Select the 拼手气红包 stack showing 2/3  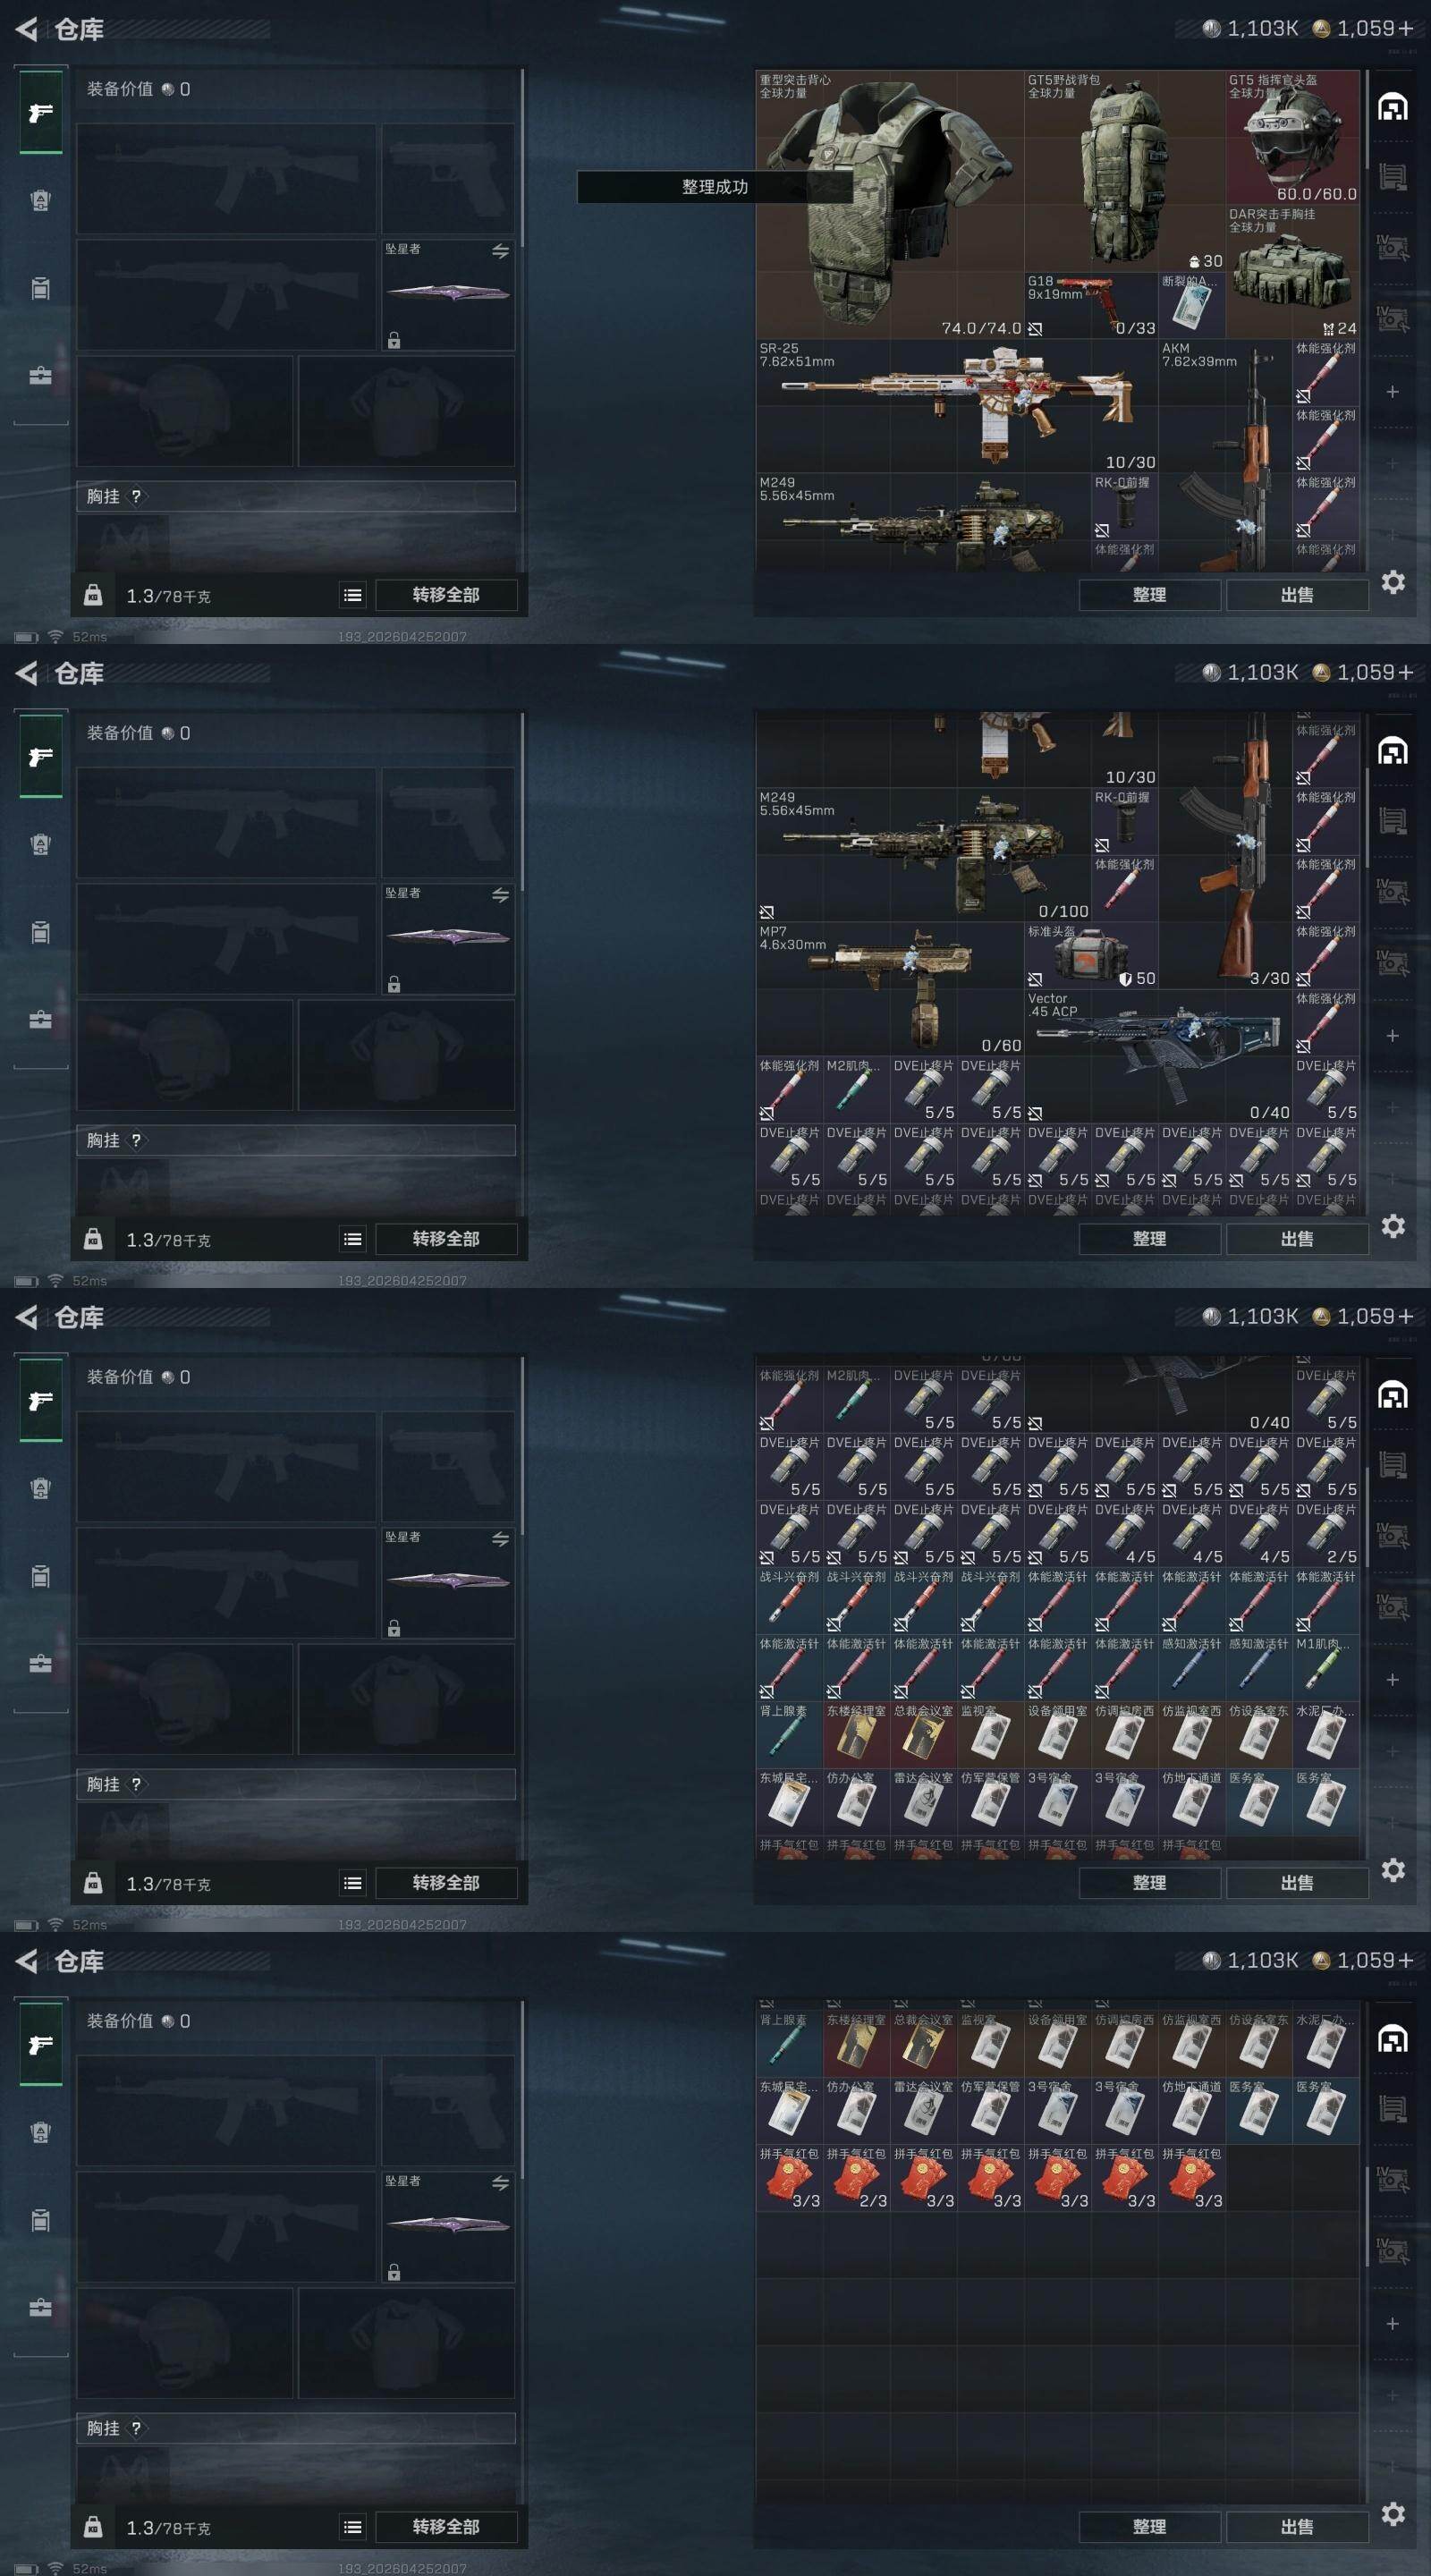[856, 2178]
